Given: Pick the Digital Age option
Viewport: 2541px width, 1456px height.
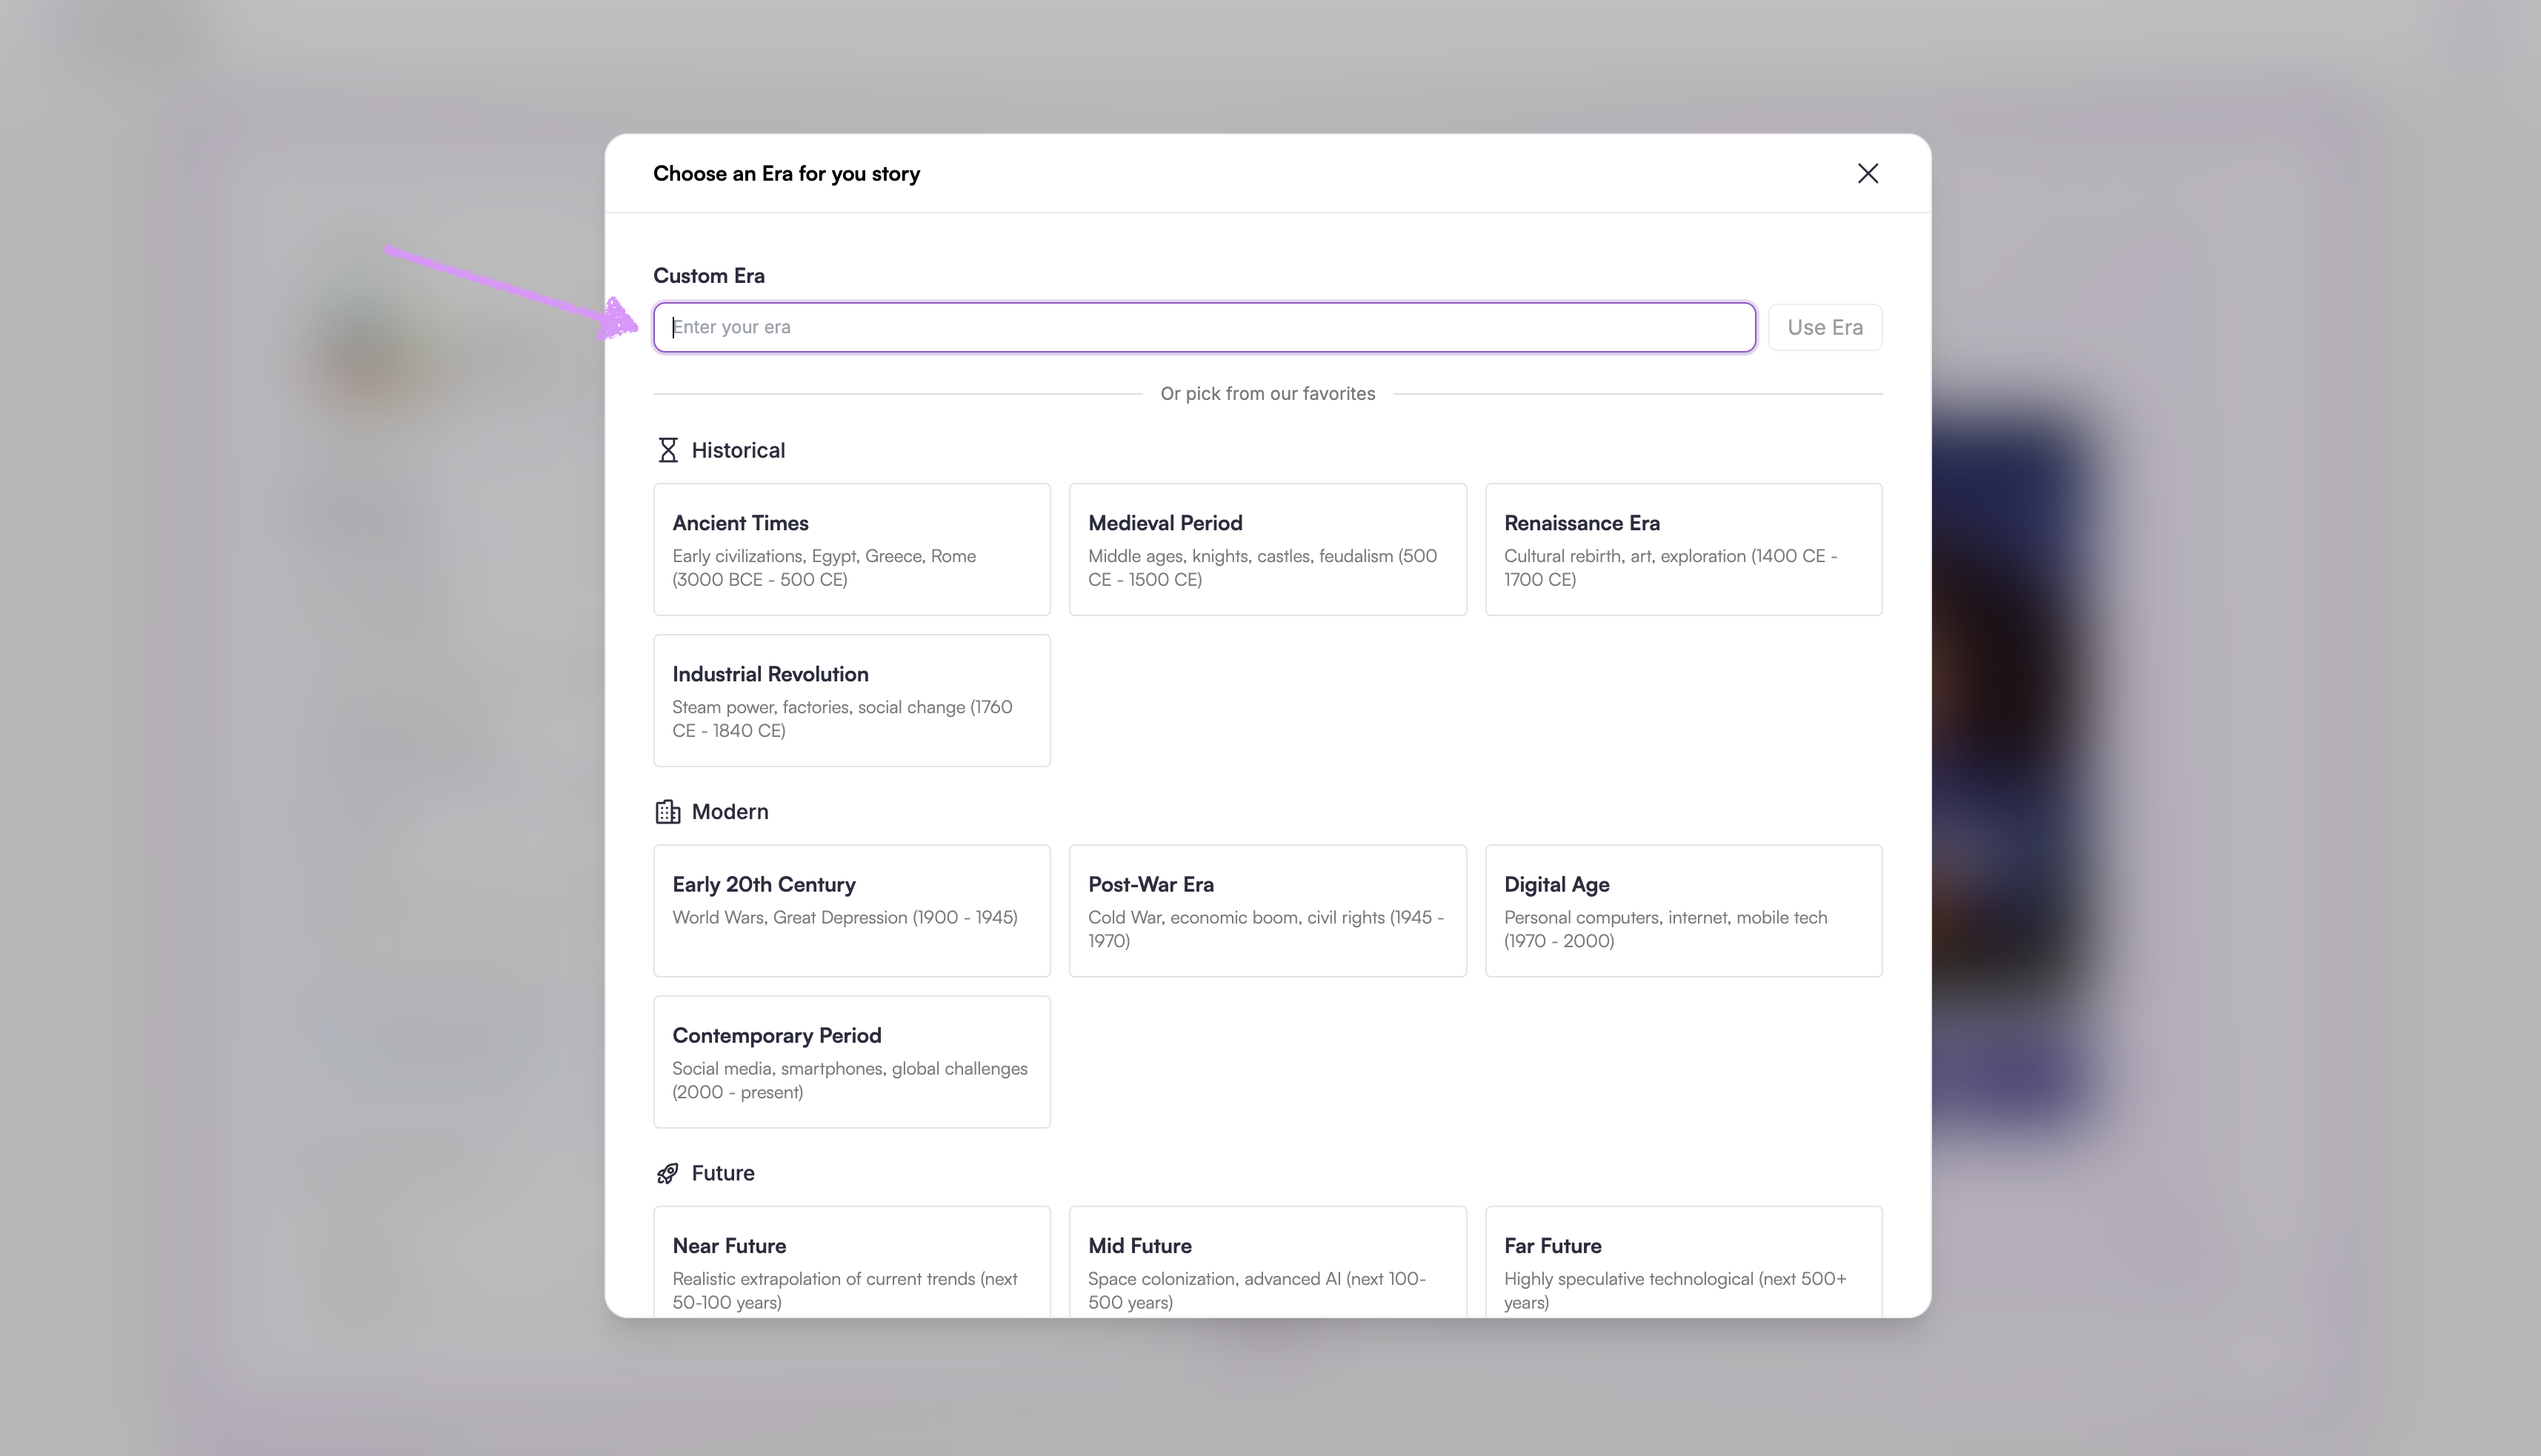Looking at the screenshot, I should point(1683,910).
